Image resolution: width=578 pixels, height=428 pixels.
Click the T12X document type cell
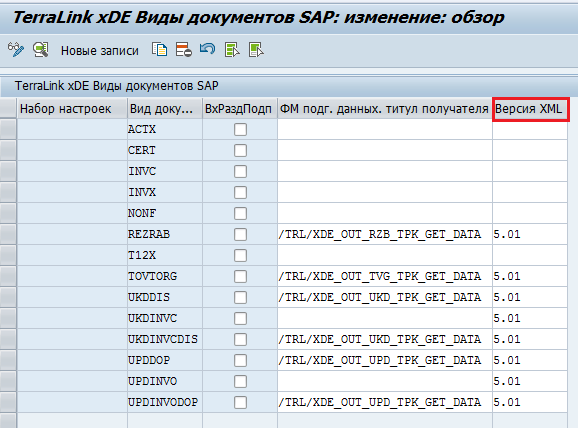[165, 255]
